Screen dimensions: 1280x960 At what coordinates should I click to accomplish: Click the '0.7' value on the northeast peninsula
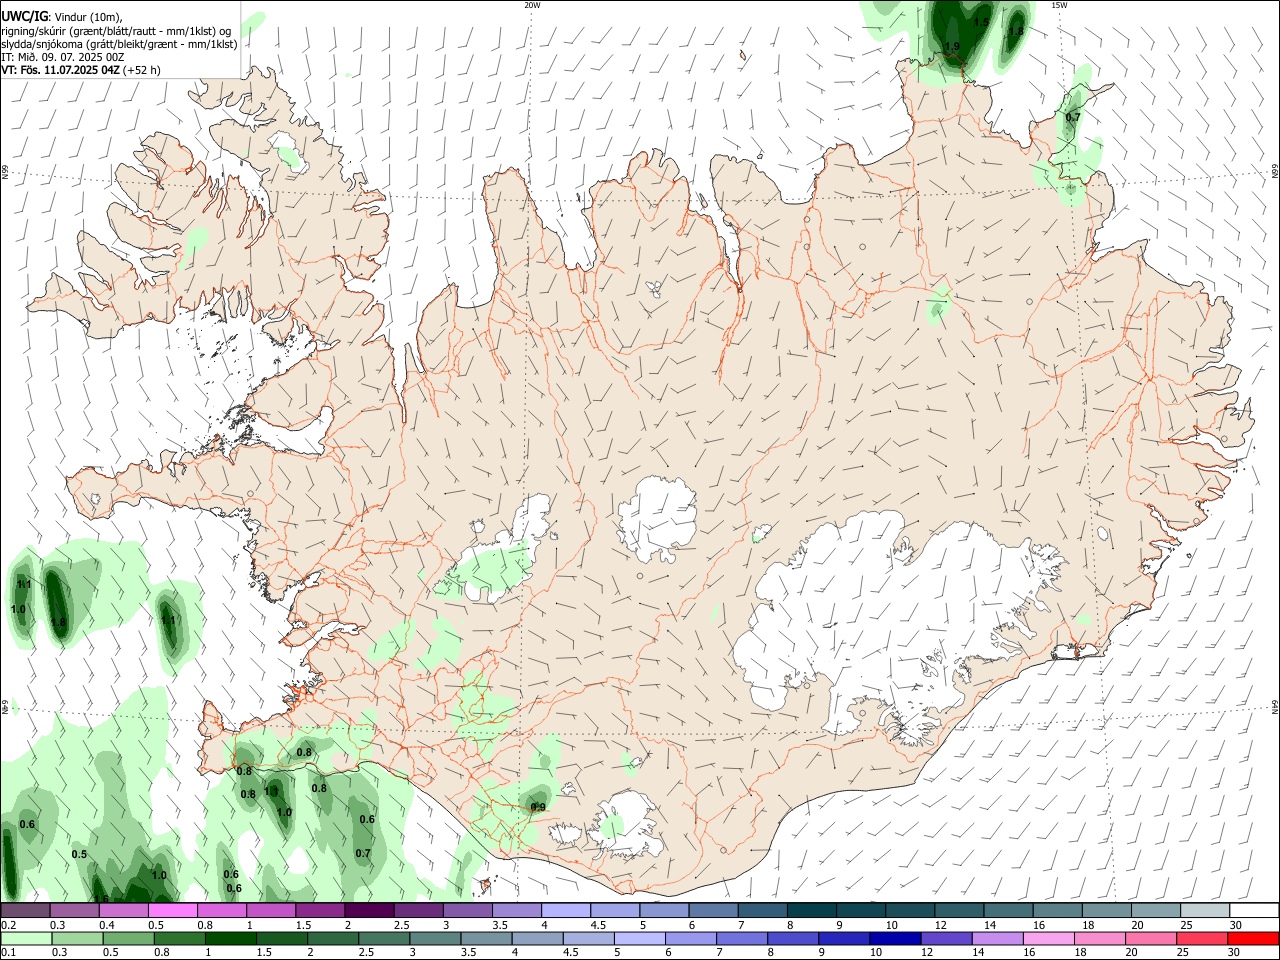[1073, 117]
